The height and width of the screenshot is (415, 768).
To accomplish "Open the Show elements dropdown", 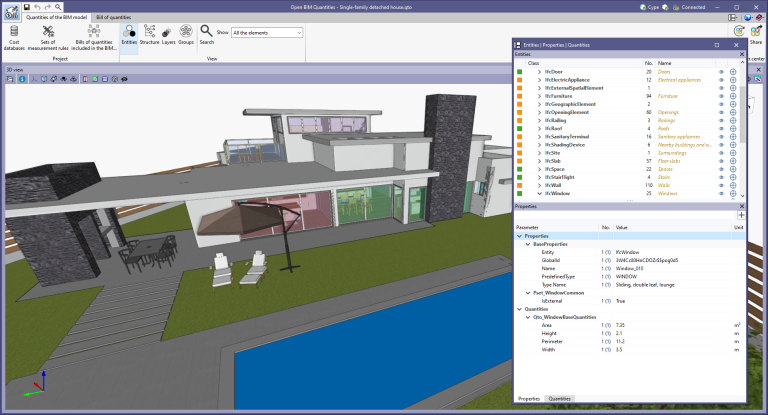I will click(266, 33).
